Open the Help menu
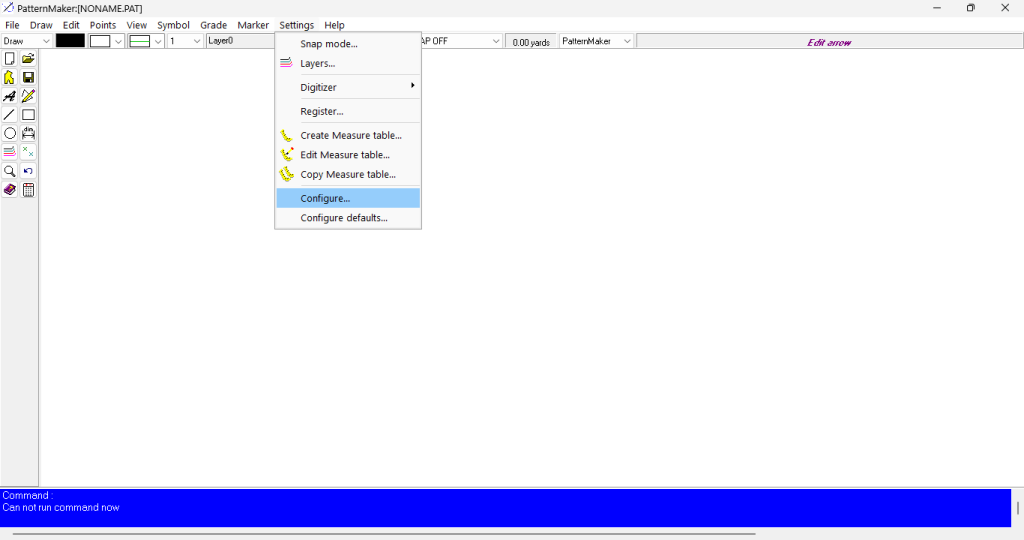 point(334,25)
